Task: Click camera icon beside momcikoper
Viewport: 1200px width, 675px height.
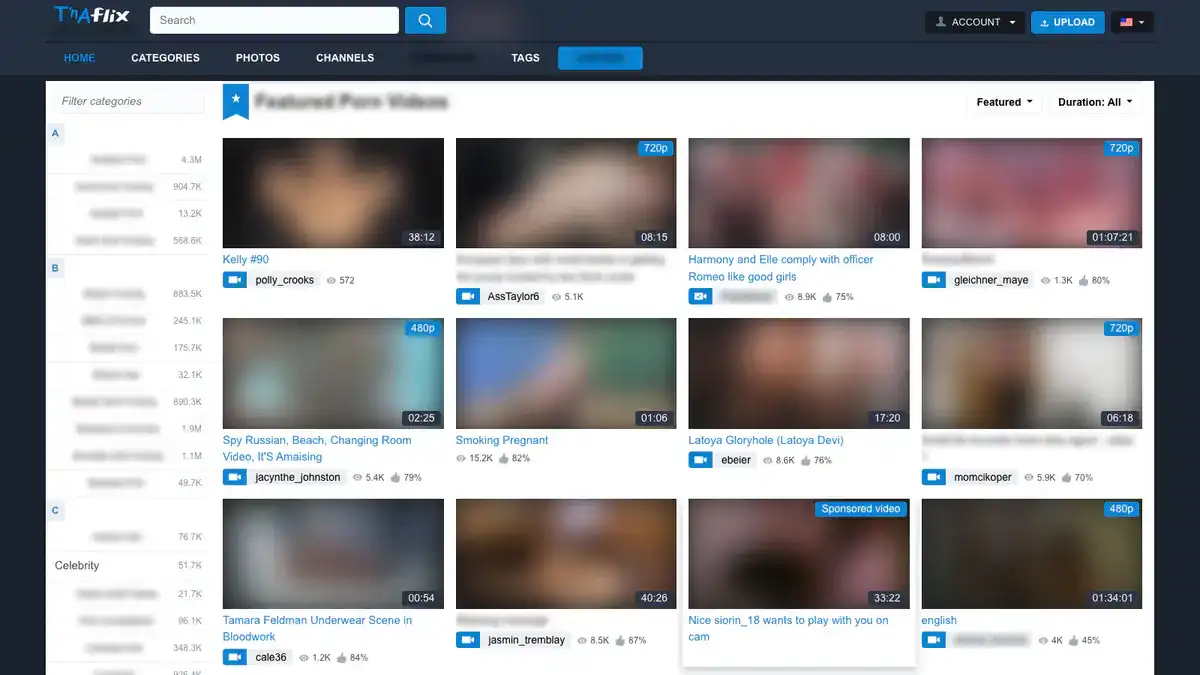Action: click(933, 477)
